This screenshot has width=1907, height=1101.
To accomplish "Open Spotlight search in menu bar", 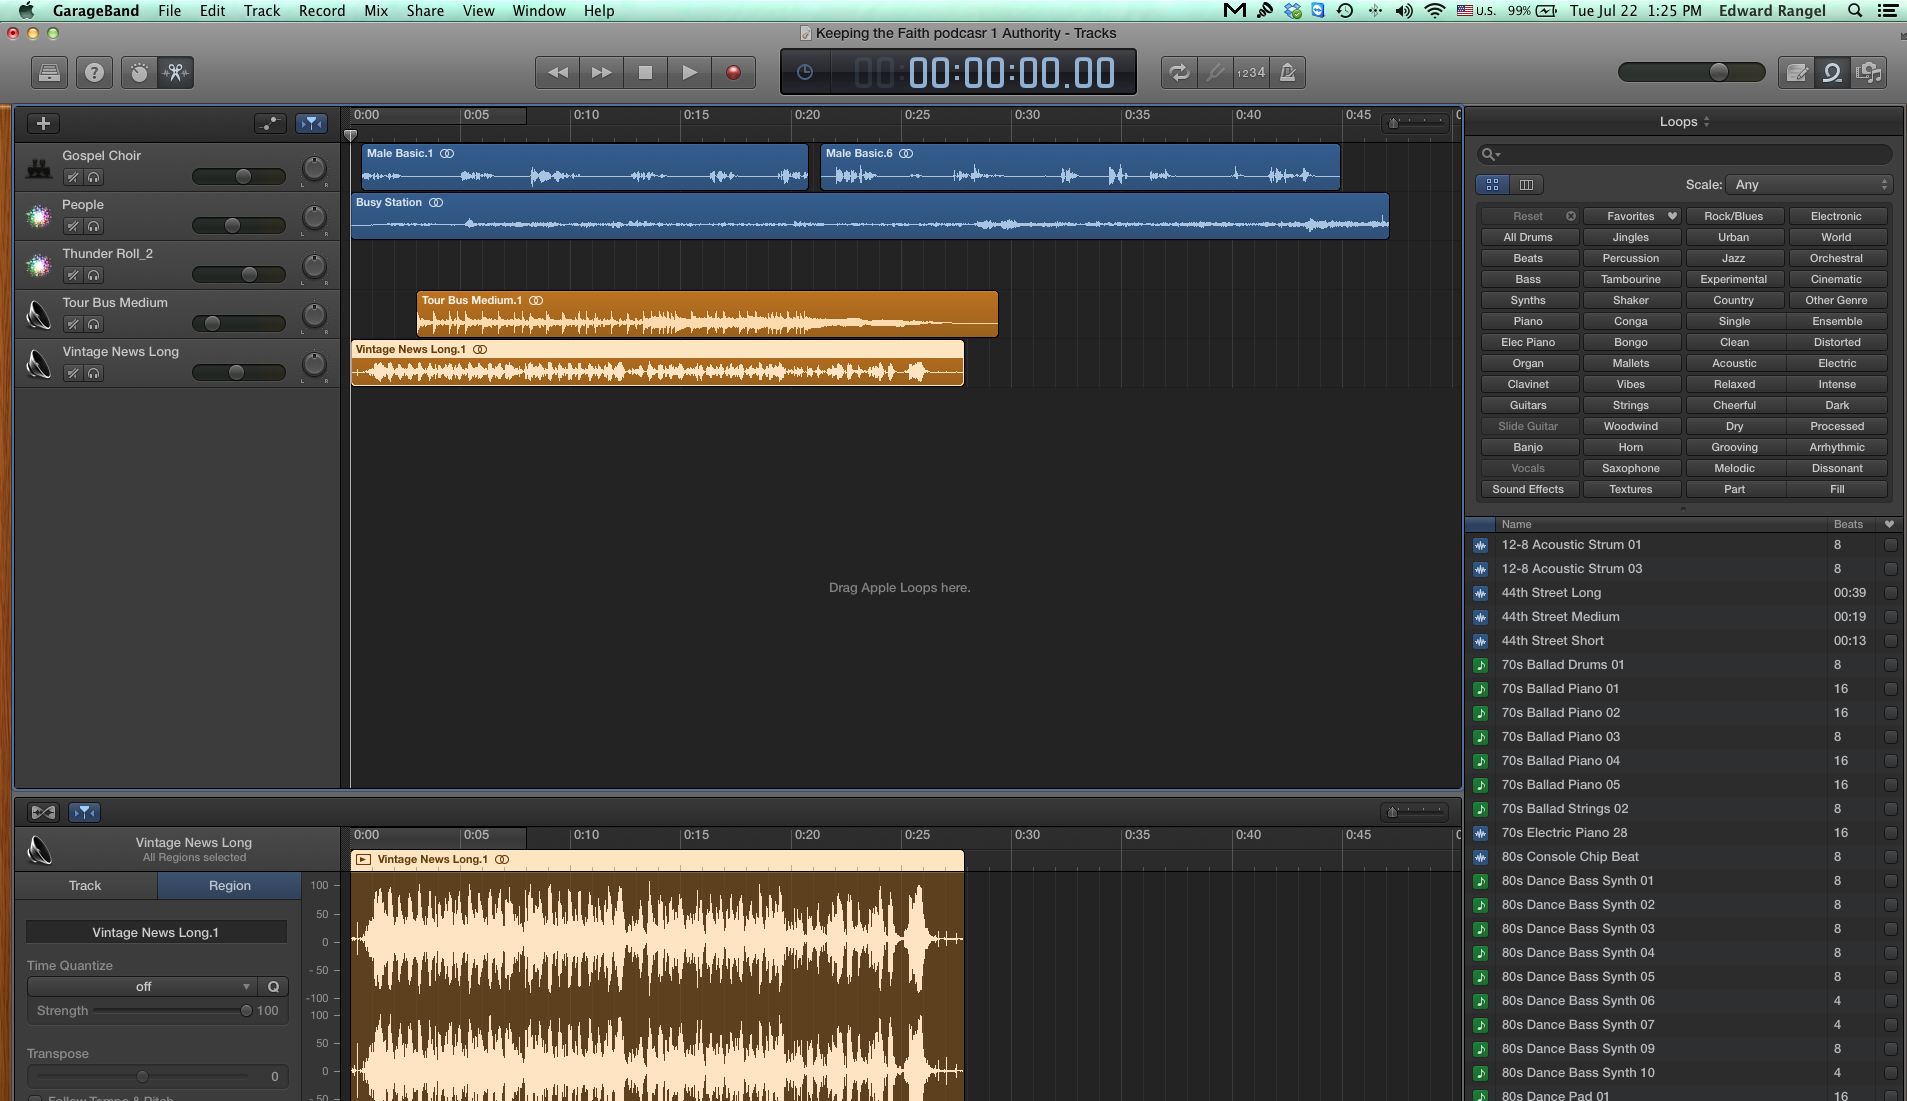I will (1855, 10).
